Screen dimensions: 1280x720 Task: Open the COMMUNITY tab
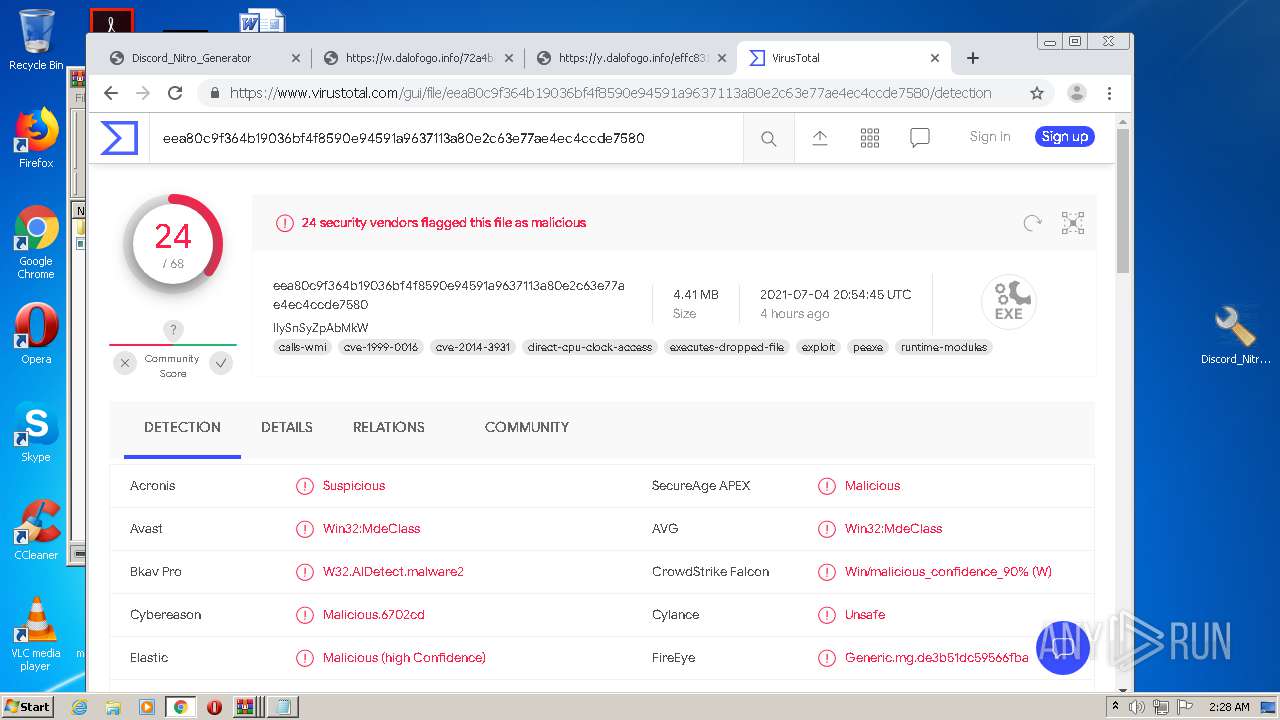coord(527,427)
